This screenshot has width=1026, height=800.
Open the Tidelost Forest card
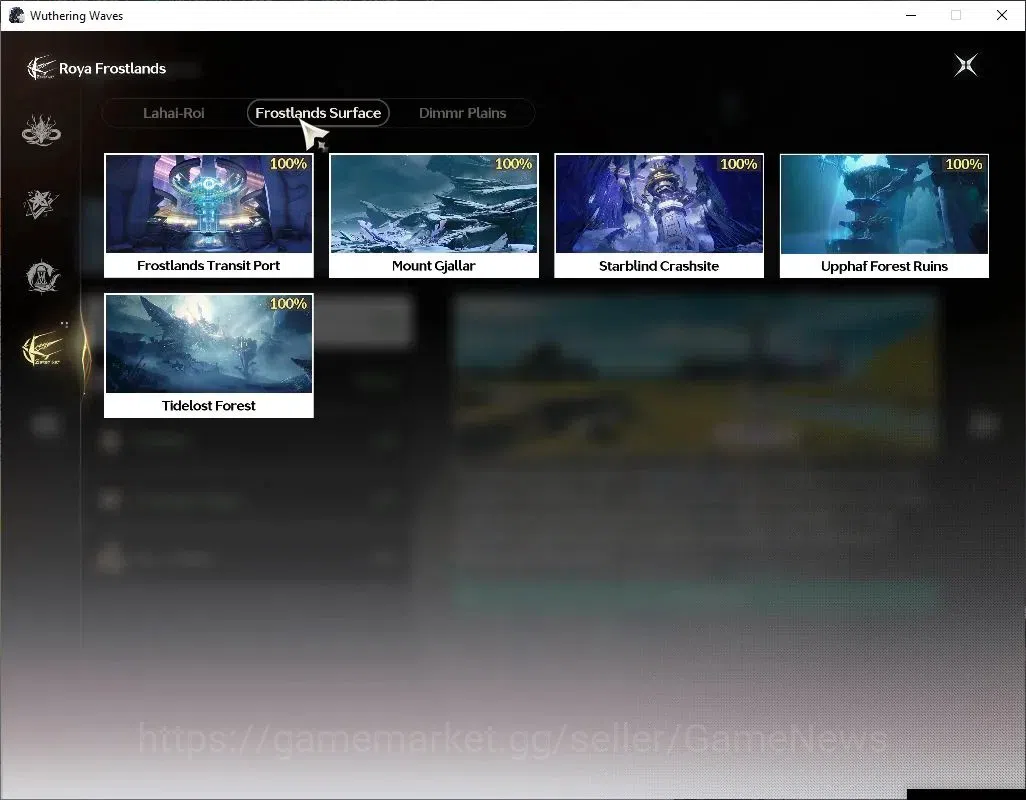(x=209, y=355)
